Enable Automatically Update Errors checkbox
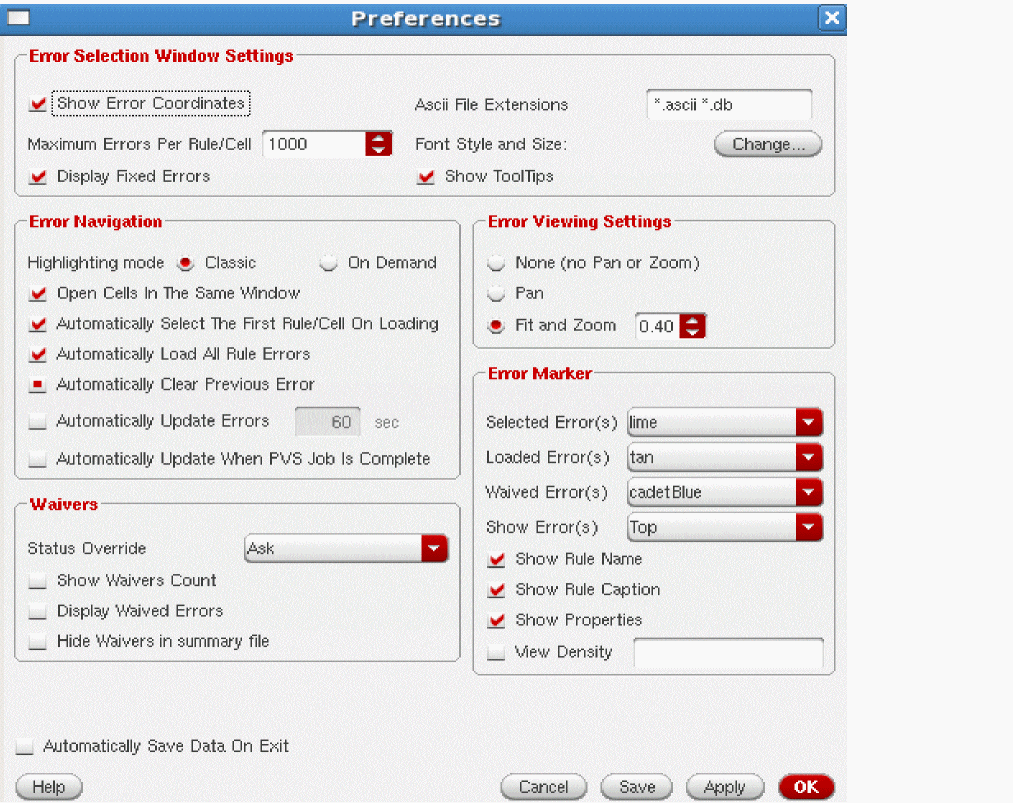The image size is (1013, 803). [x=38, y=422]
